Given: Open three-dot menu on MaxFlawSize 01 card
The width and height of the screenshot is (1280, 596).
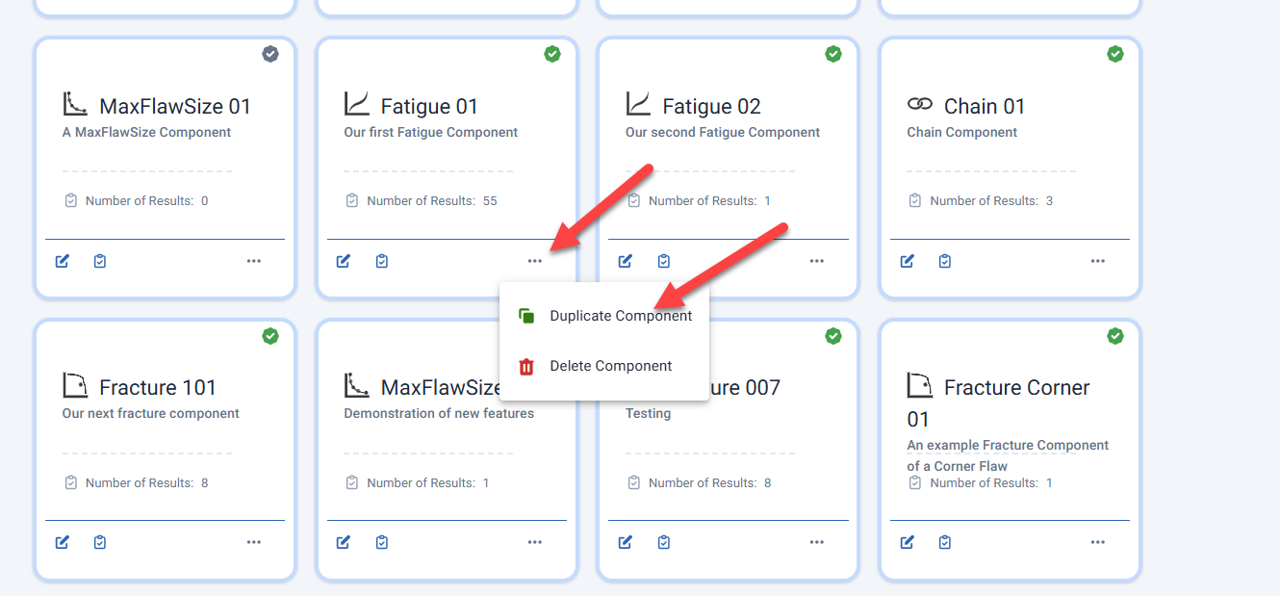Looking at the screenshot, I should [x=254, y=261].
